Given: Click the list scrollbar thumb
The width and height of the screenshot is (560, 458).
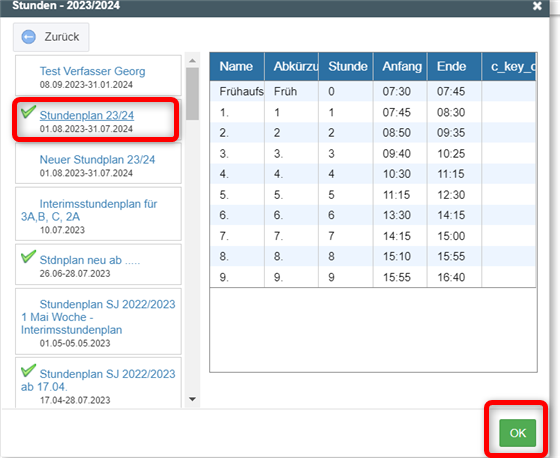Looking at the screenshot, I should pos(192,94).
